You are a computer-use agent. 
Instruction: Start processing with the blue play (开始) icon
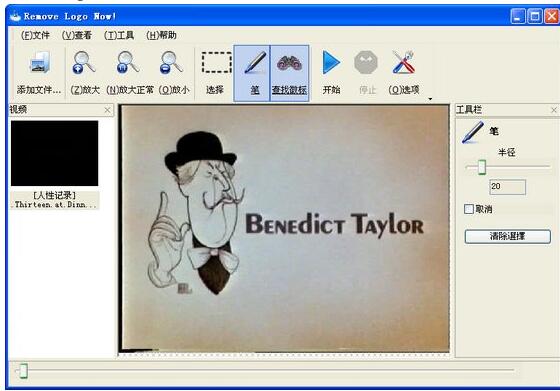[331, 63]
